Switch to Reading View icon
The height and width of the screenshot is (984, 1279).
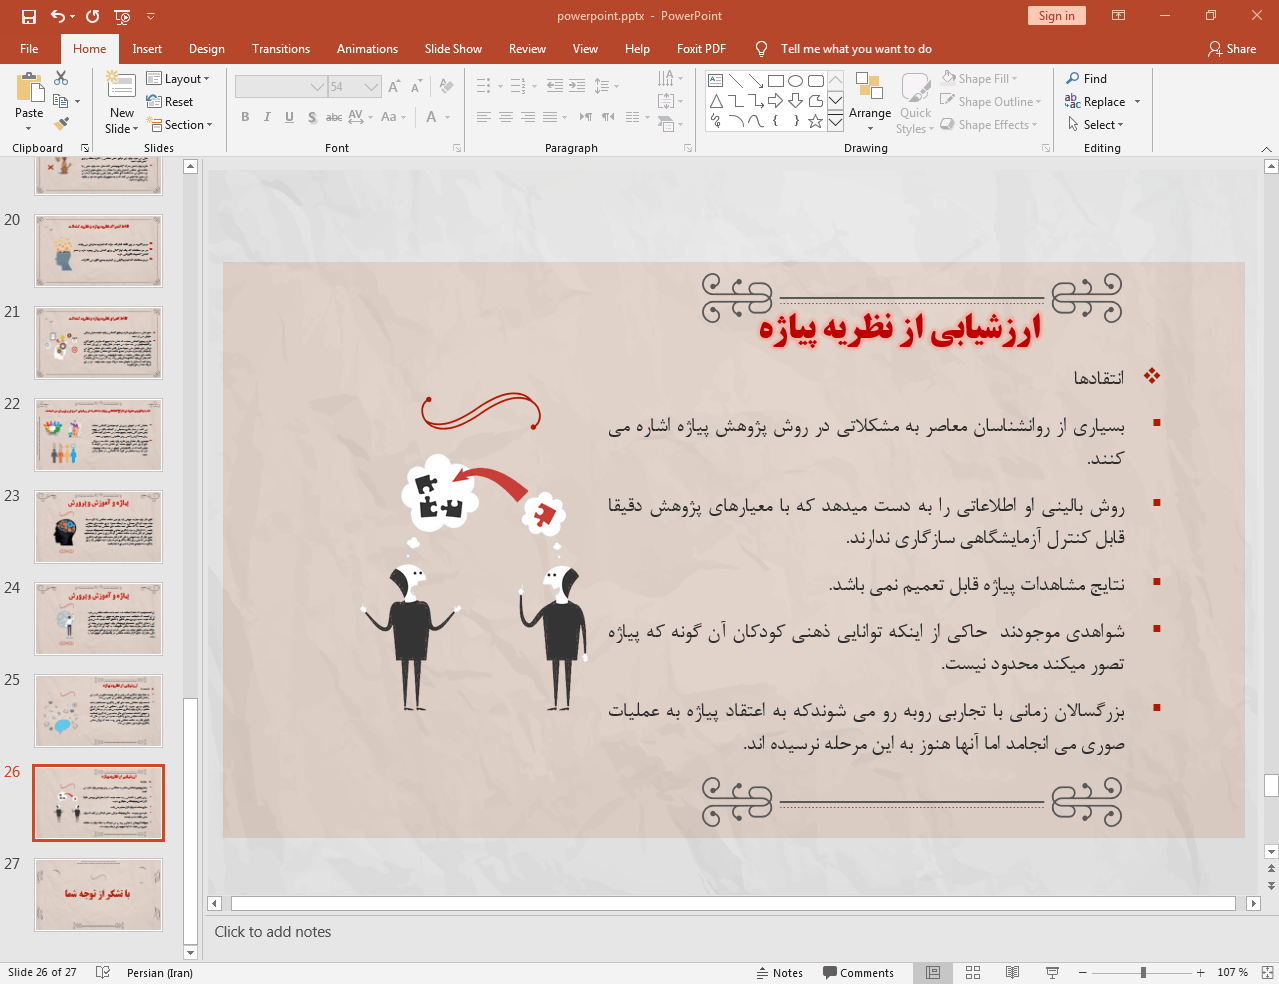click(x=1012, y=973)
